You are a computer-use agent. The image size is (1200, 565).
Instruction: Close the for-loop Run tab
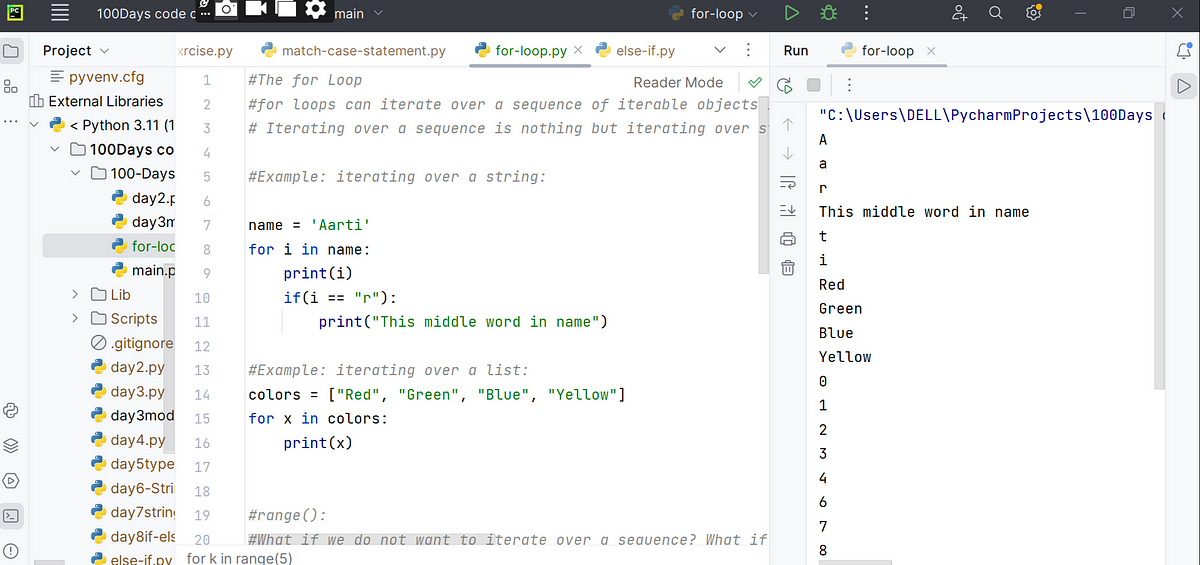click(931, 50)
